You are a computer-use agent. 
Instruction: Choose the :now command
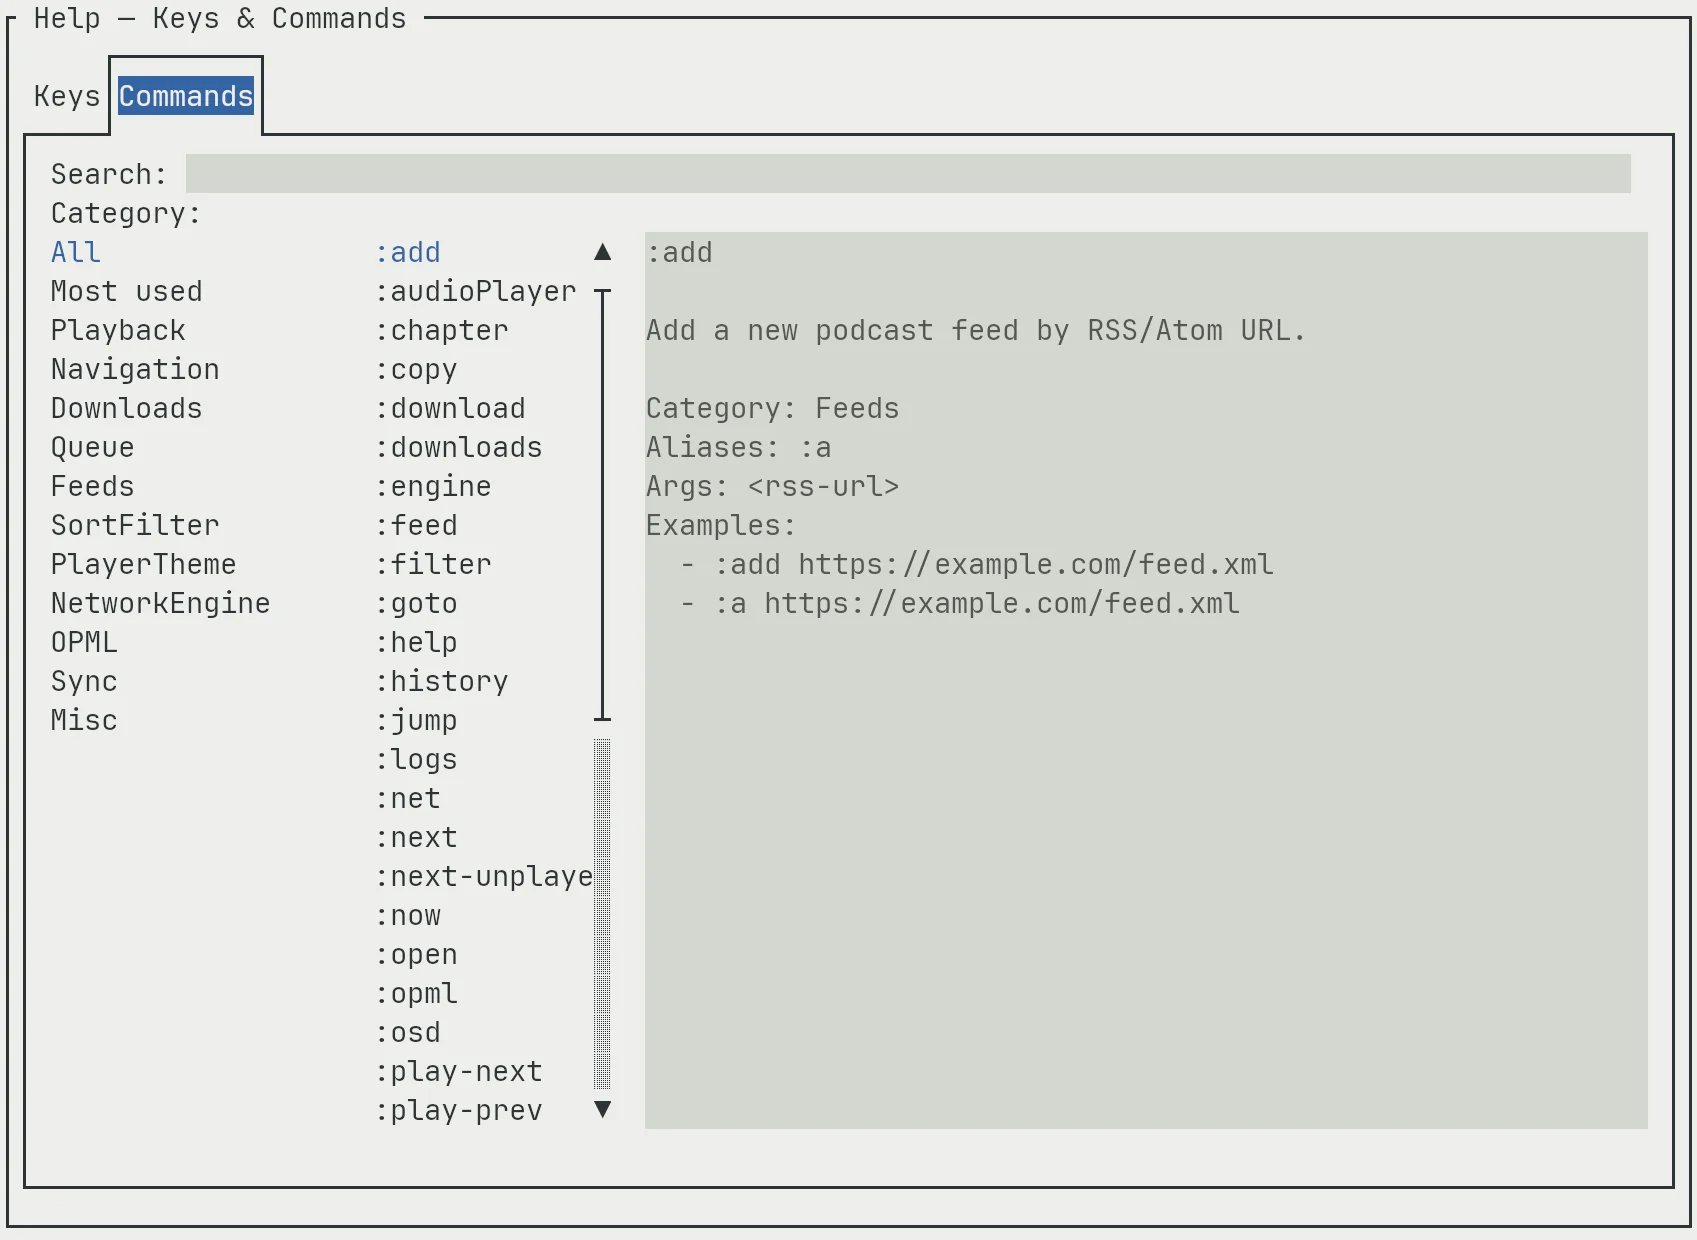pyautogui.click(x=408, y=915)
